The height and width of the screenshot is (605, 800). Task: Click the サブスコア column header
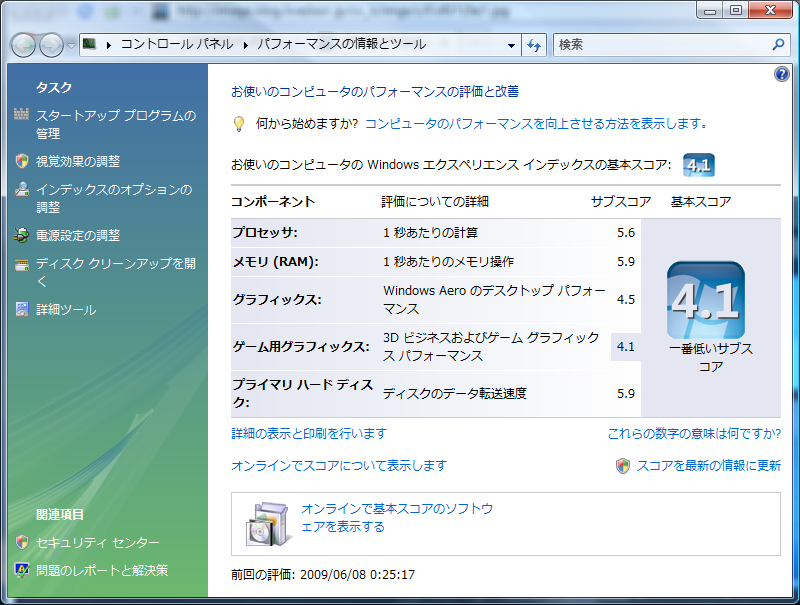[620, 201]
